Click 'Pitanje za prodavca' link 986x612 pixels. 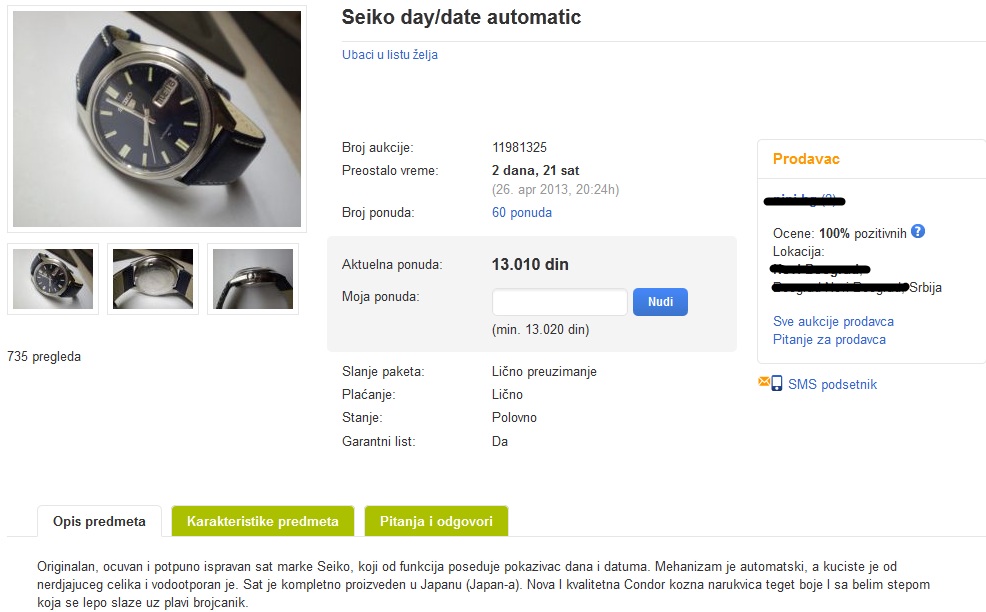point(829,340)
